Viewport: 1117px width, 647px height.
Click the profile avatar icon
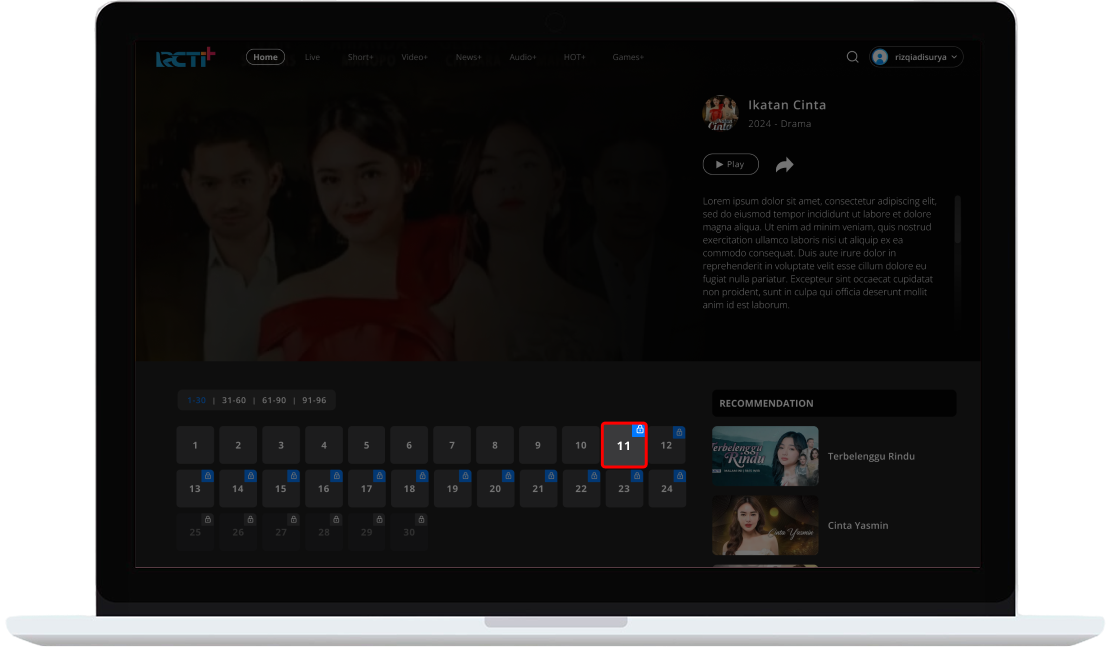tap(879, 57)
